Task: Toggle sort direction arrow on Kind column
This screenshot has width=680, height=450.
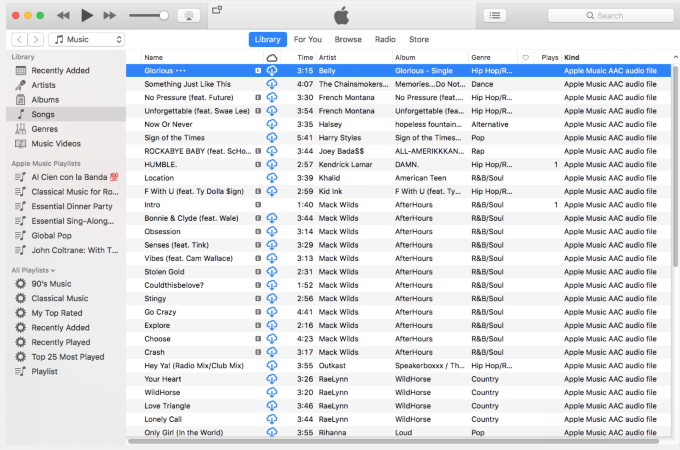Action: (x=676, y=57)
